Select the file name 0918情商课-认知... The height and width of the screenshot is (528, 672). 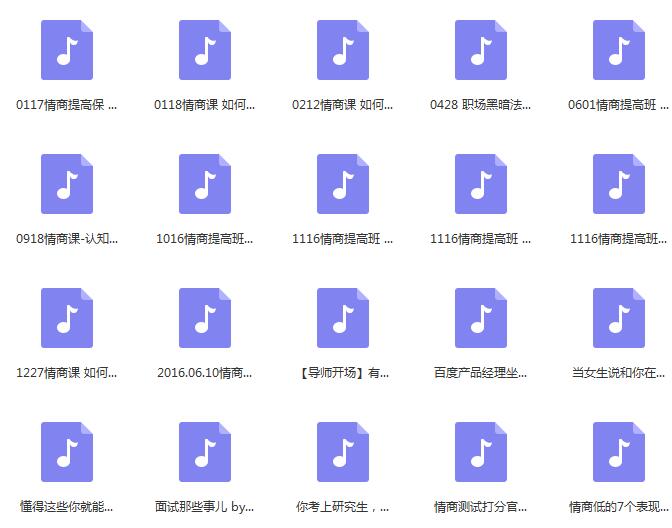pyautogui.click(x=67, y=239)
